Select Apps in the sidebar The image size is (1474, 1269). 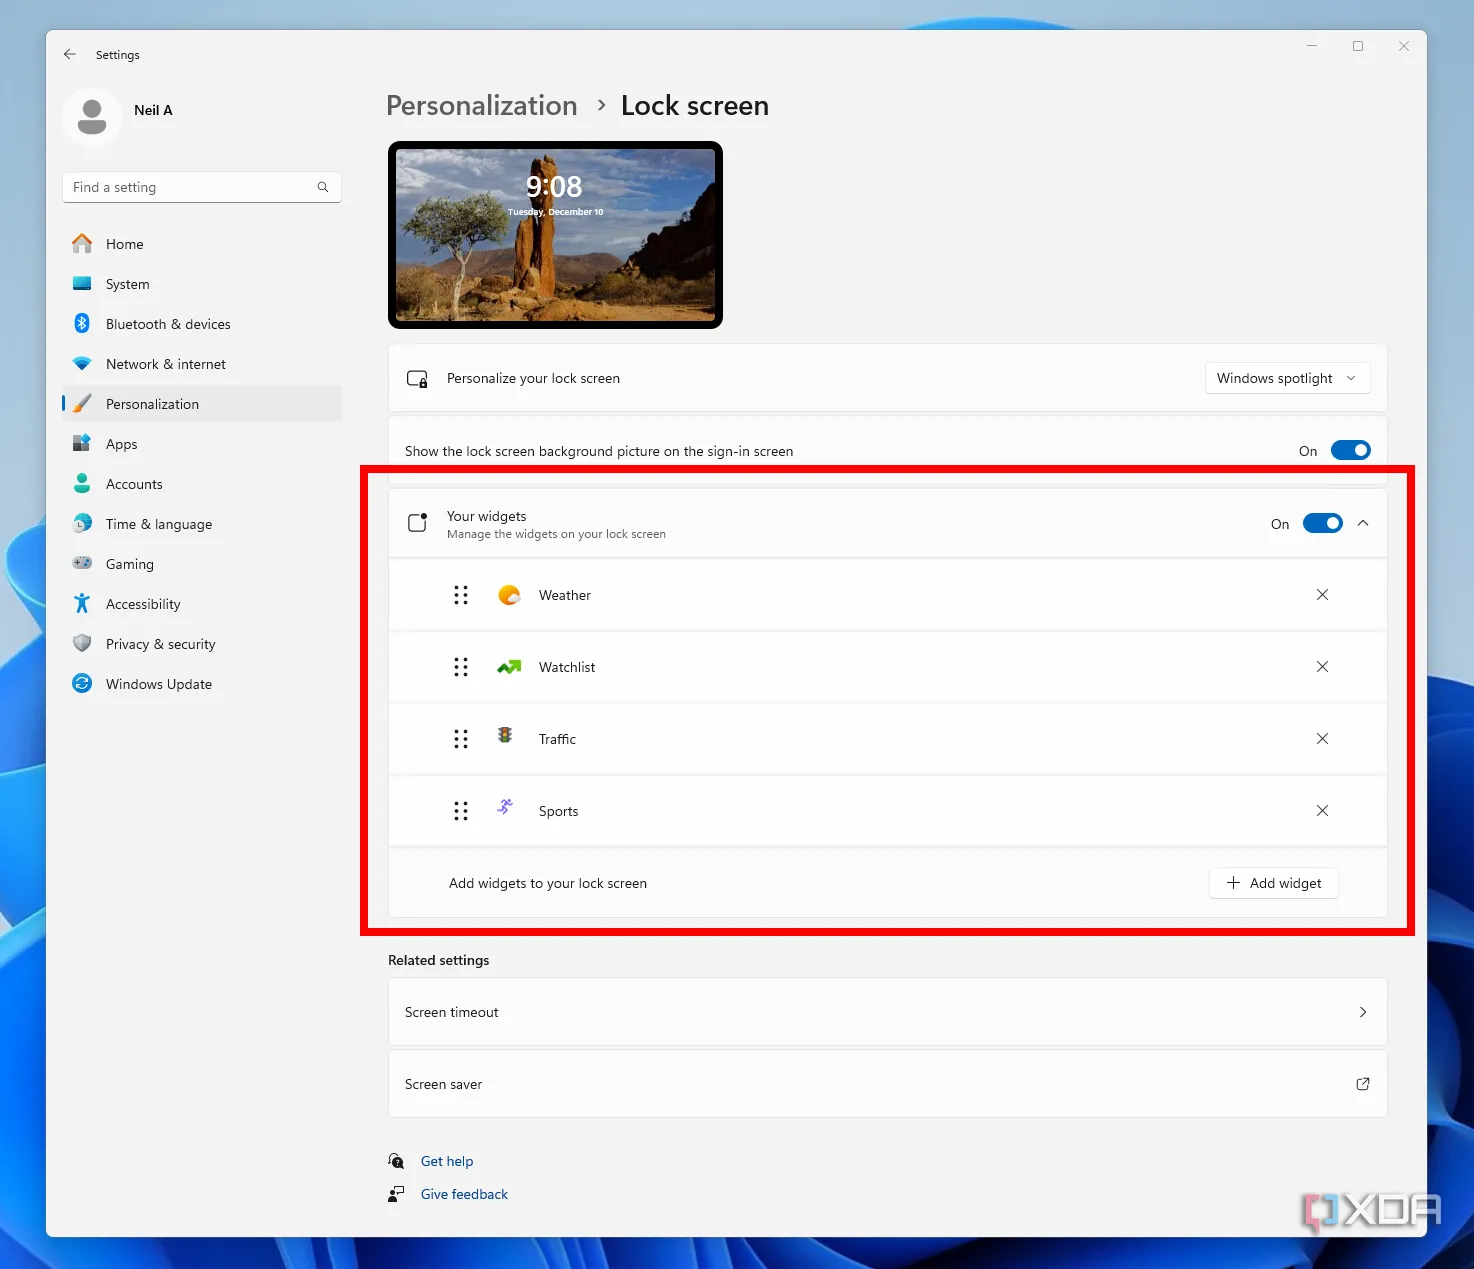121,443
